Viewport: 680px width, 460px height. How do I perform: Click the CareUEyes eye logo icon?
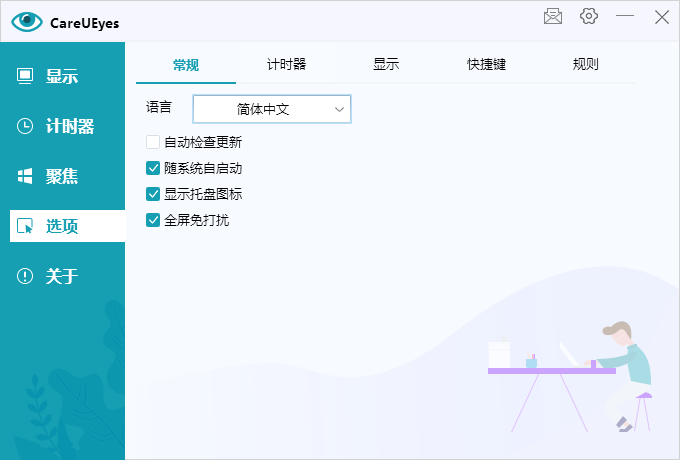27,21
